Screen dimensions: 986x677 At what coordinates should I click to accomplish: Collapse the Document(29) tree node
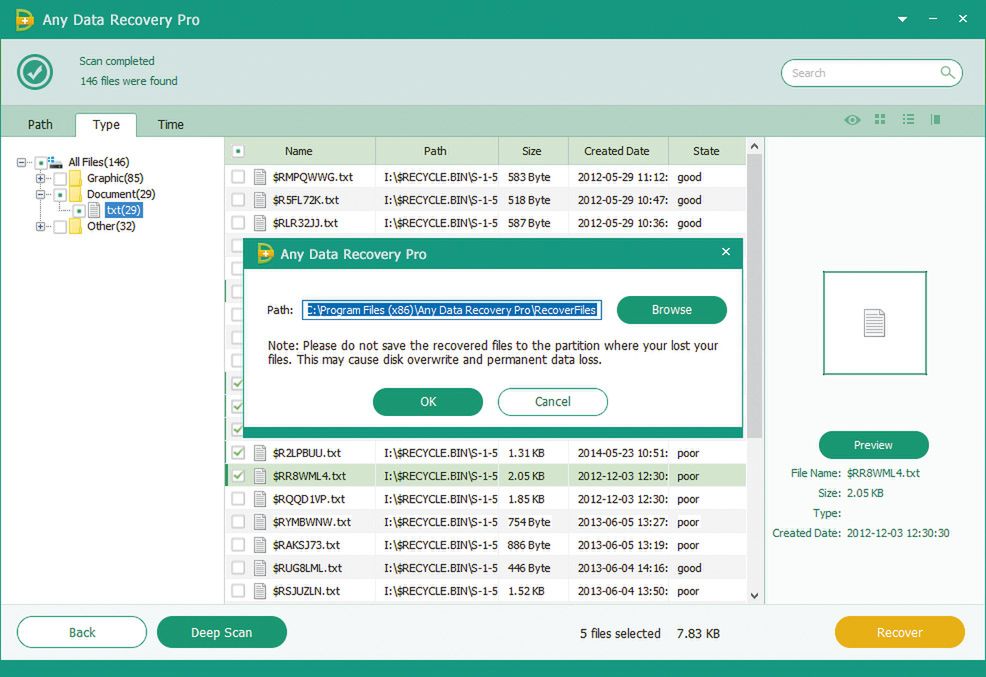(41, 194)
